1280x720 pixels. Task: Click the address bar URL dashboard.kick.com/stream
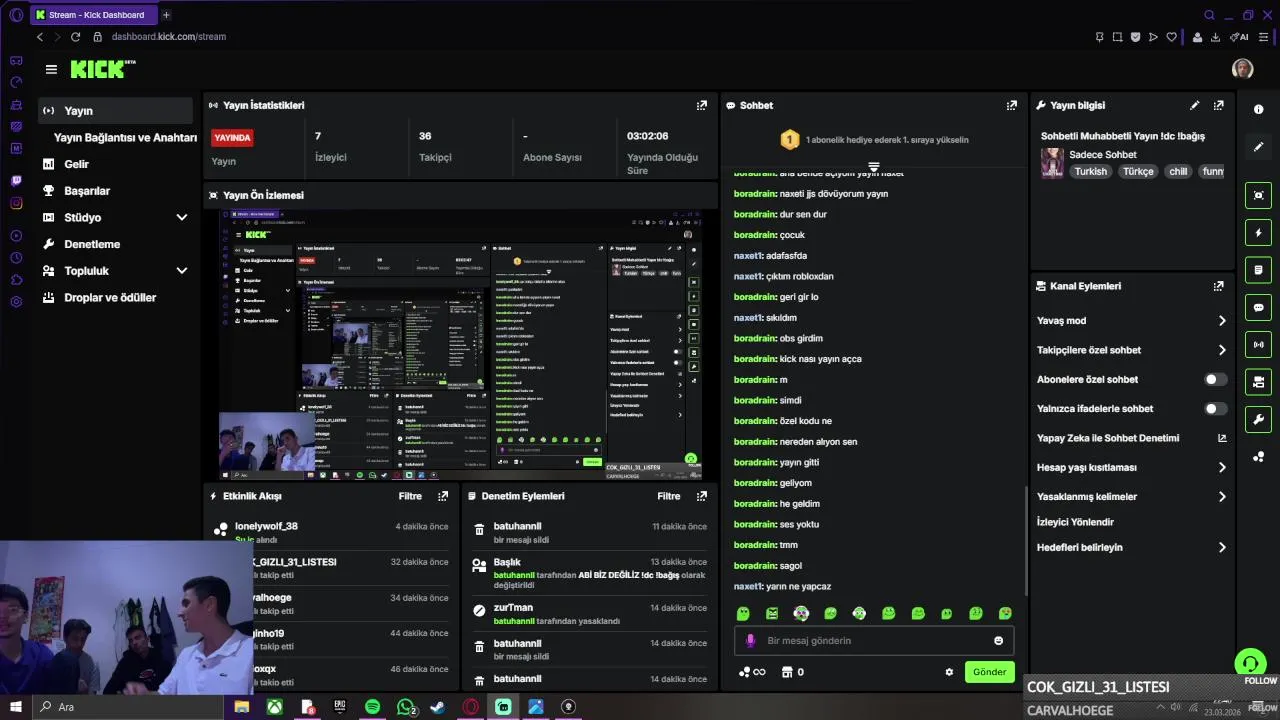[169, 37]
